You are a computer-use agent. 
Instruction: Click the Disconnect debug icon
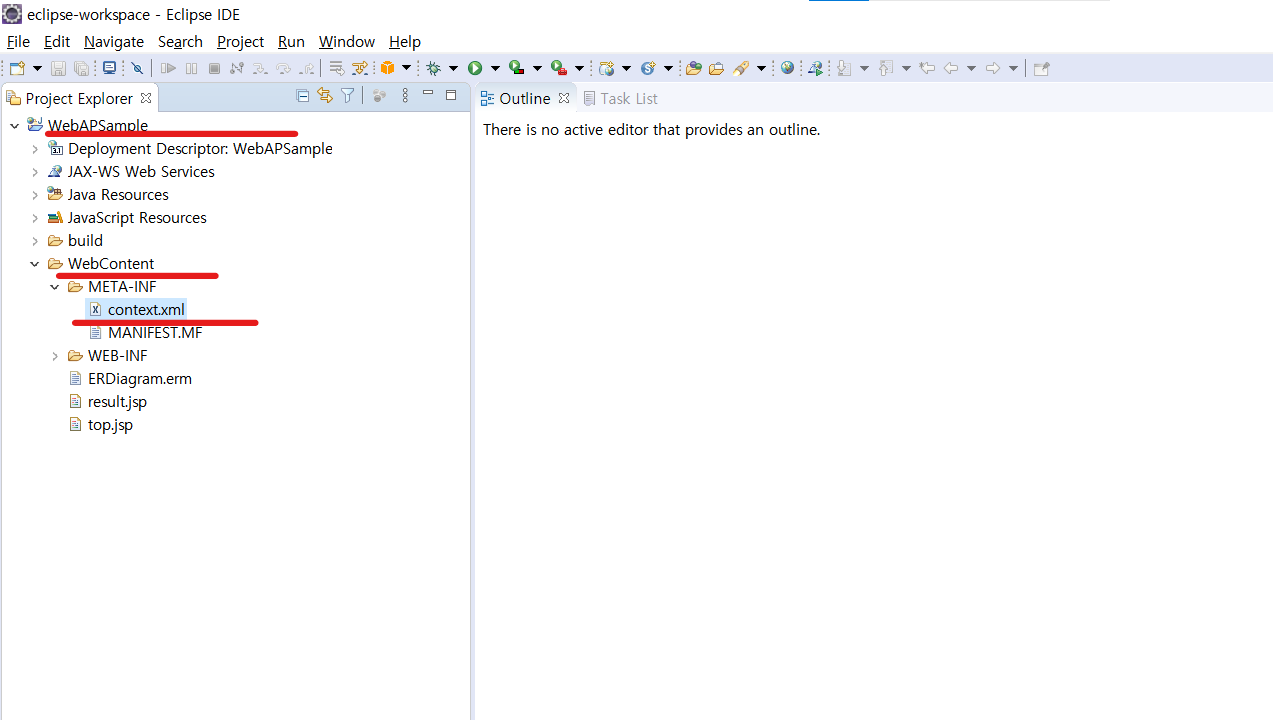[x=236, y=68]
